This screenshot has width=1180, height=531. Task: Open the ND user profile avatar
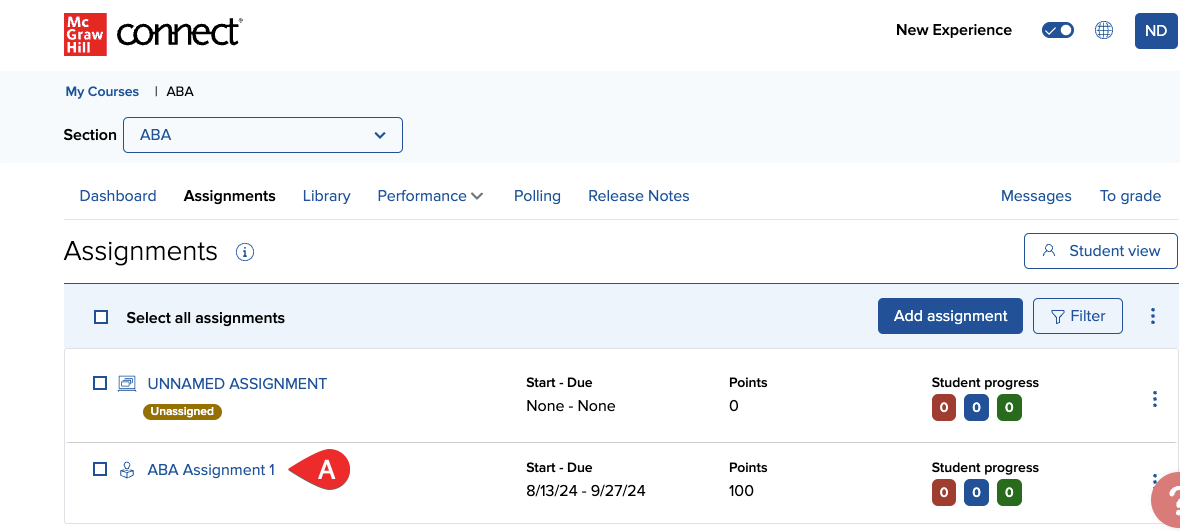coord(1155,31)
